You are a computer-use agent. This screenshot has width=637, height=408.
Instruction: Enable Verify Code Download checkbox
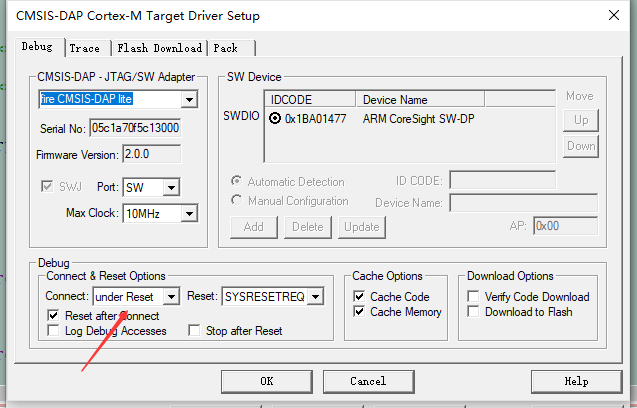(x=473, y=296)
